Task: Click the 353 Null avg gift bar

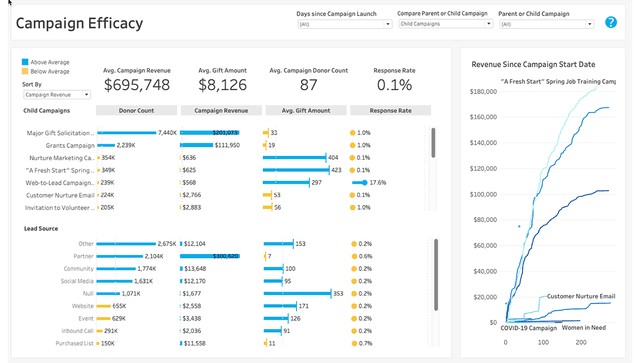Action: 297,293
